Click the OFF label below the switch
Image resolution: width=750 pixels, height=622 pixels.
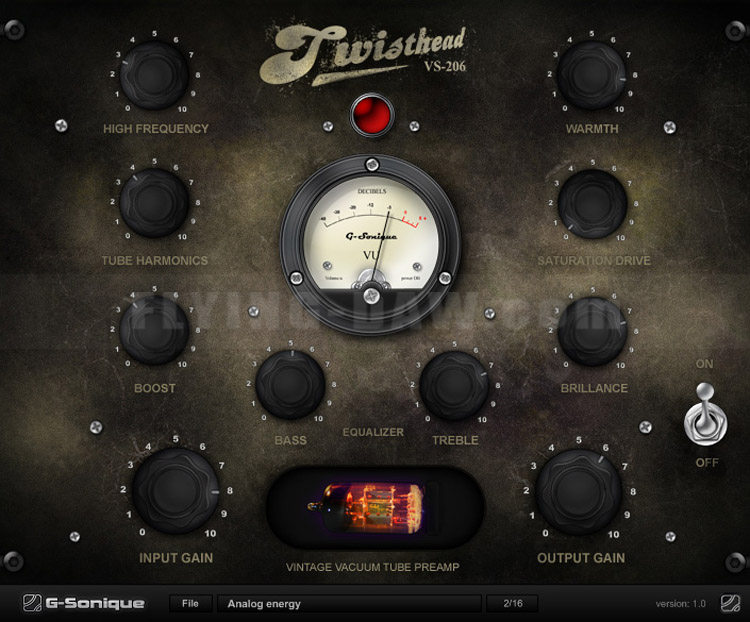706,463
